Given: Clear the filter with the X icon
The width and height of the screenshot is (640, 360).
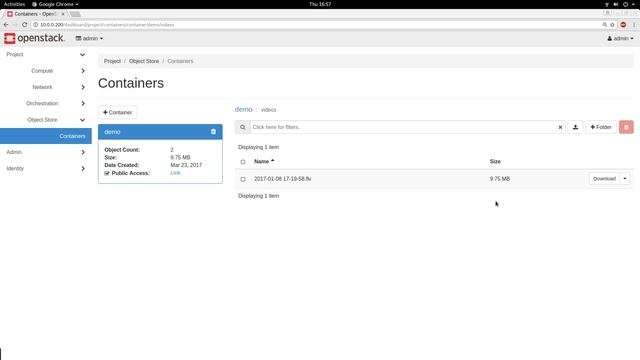Looking at the screenshot, I should click(560, 127).
